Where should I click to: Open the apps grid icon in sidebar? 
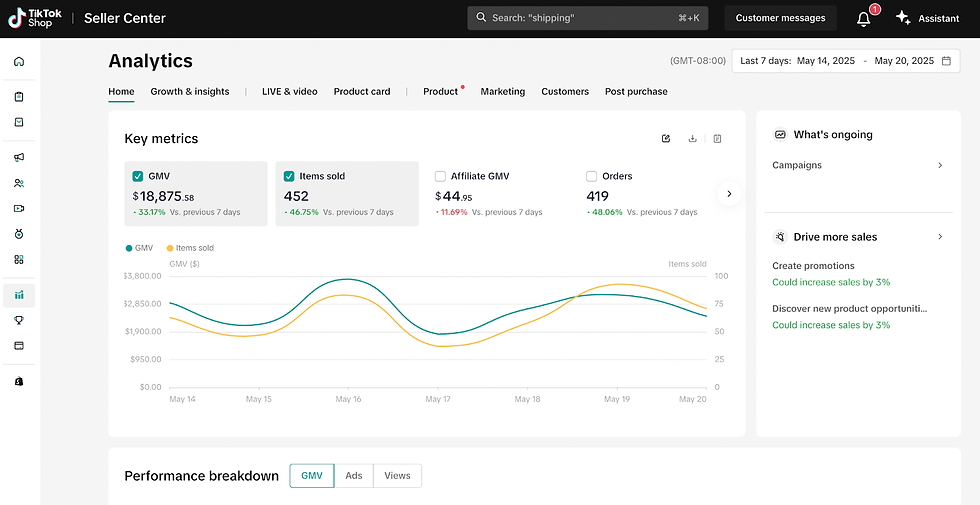click(19, 259)
